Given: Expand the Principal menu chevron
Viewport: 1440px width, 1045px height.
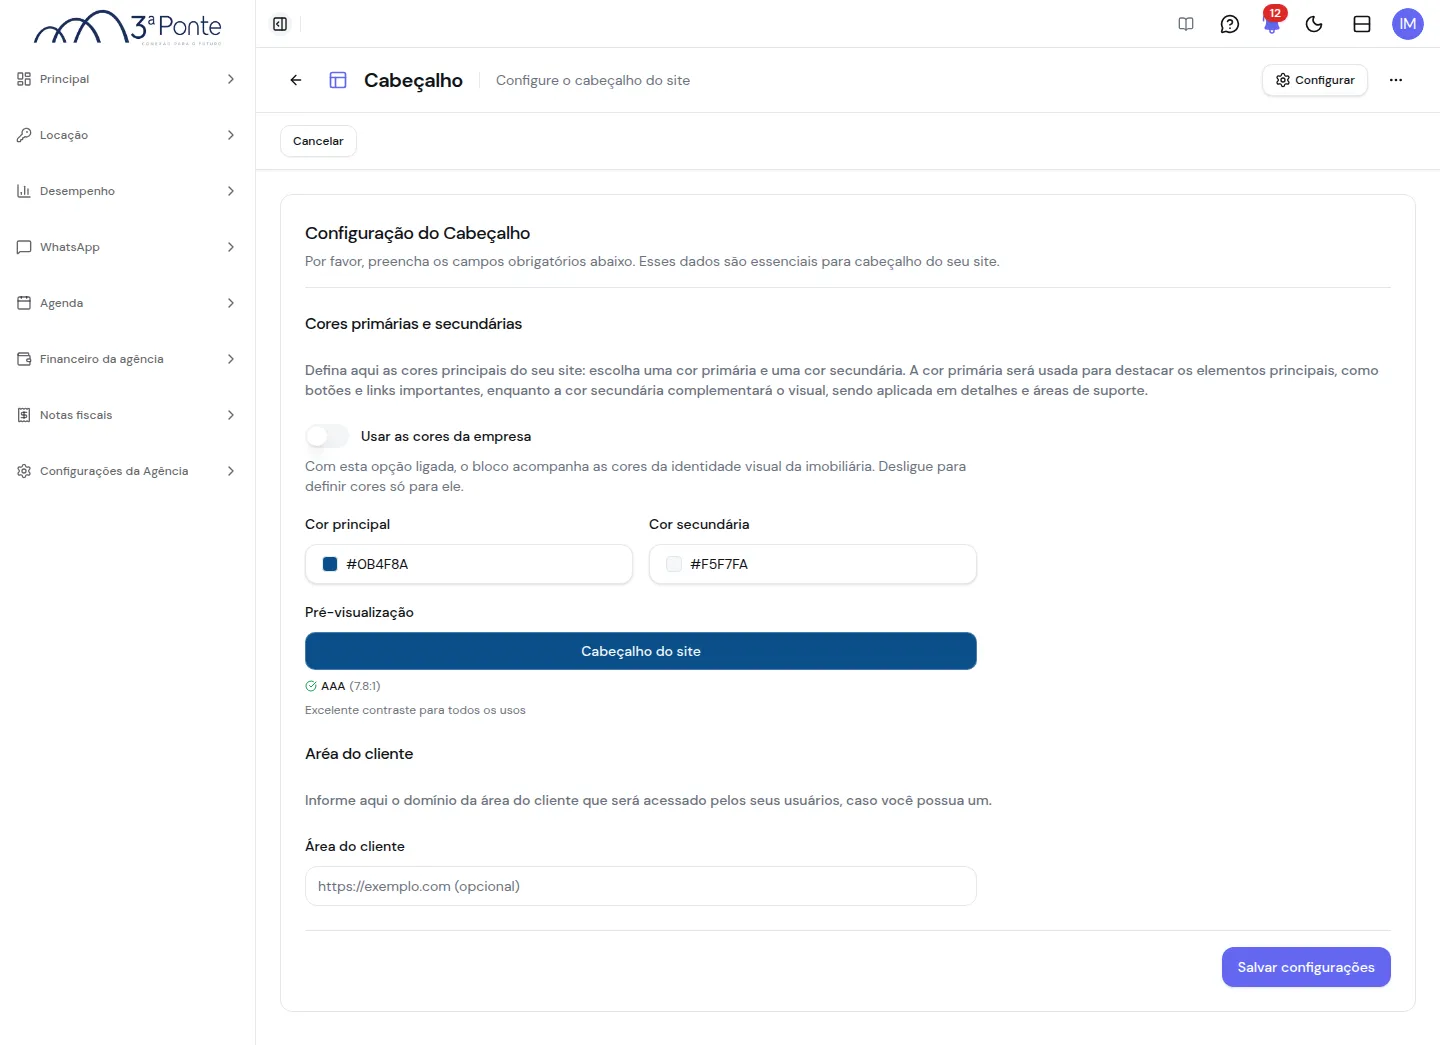Looking at the screenshot, I should 231,79.
